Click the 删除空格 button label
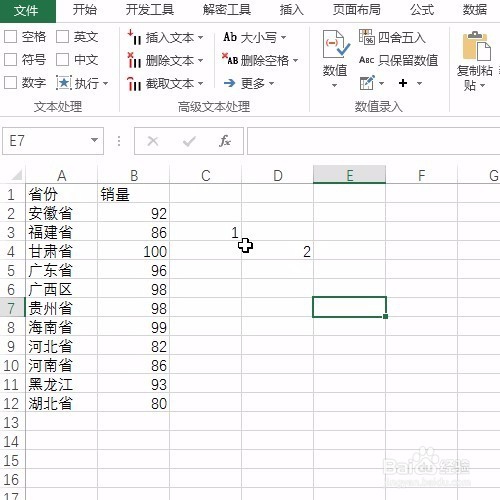Viewport: 500px width, 500px height. 265,60
